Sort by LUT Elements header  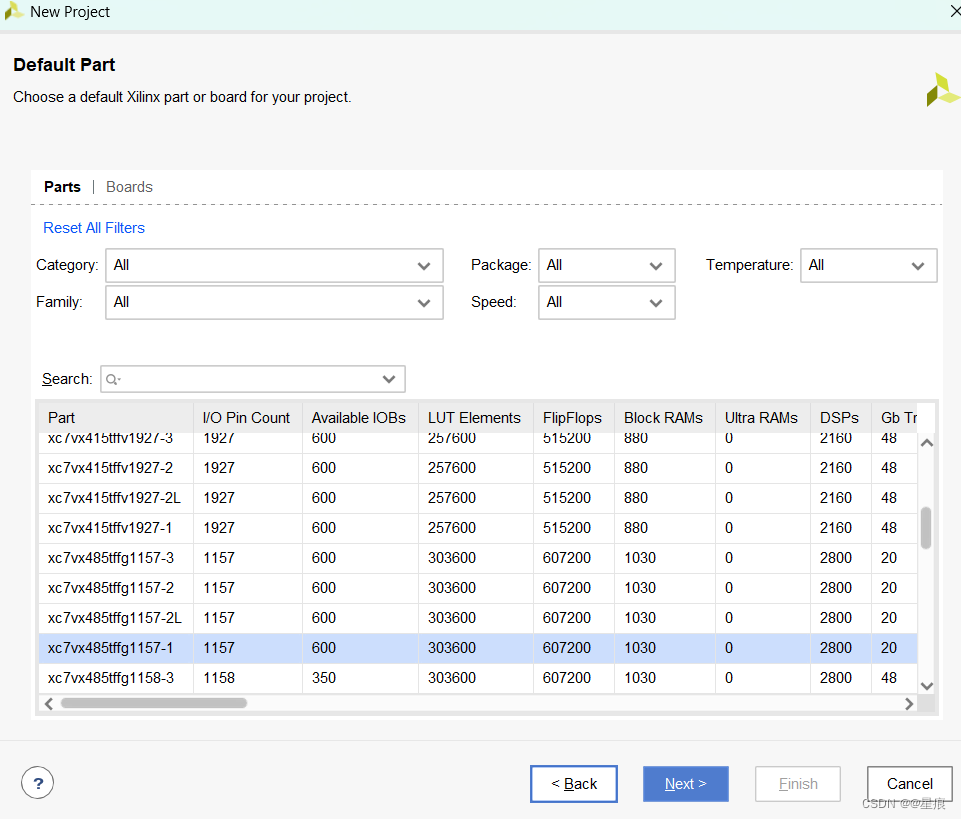(476, 417)
